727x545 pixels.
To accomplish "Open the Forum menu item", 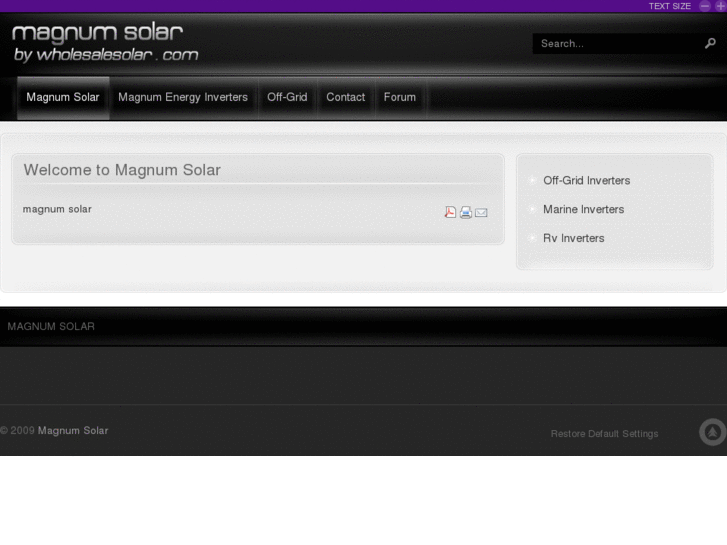I will 400,97.
